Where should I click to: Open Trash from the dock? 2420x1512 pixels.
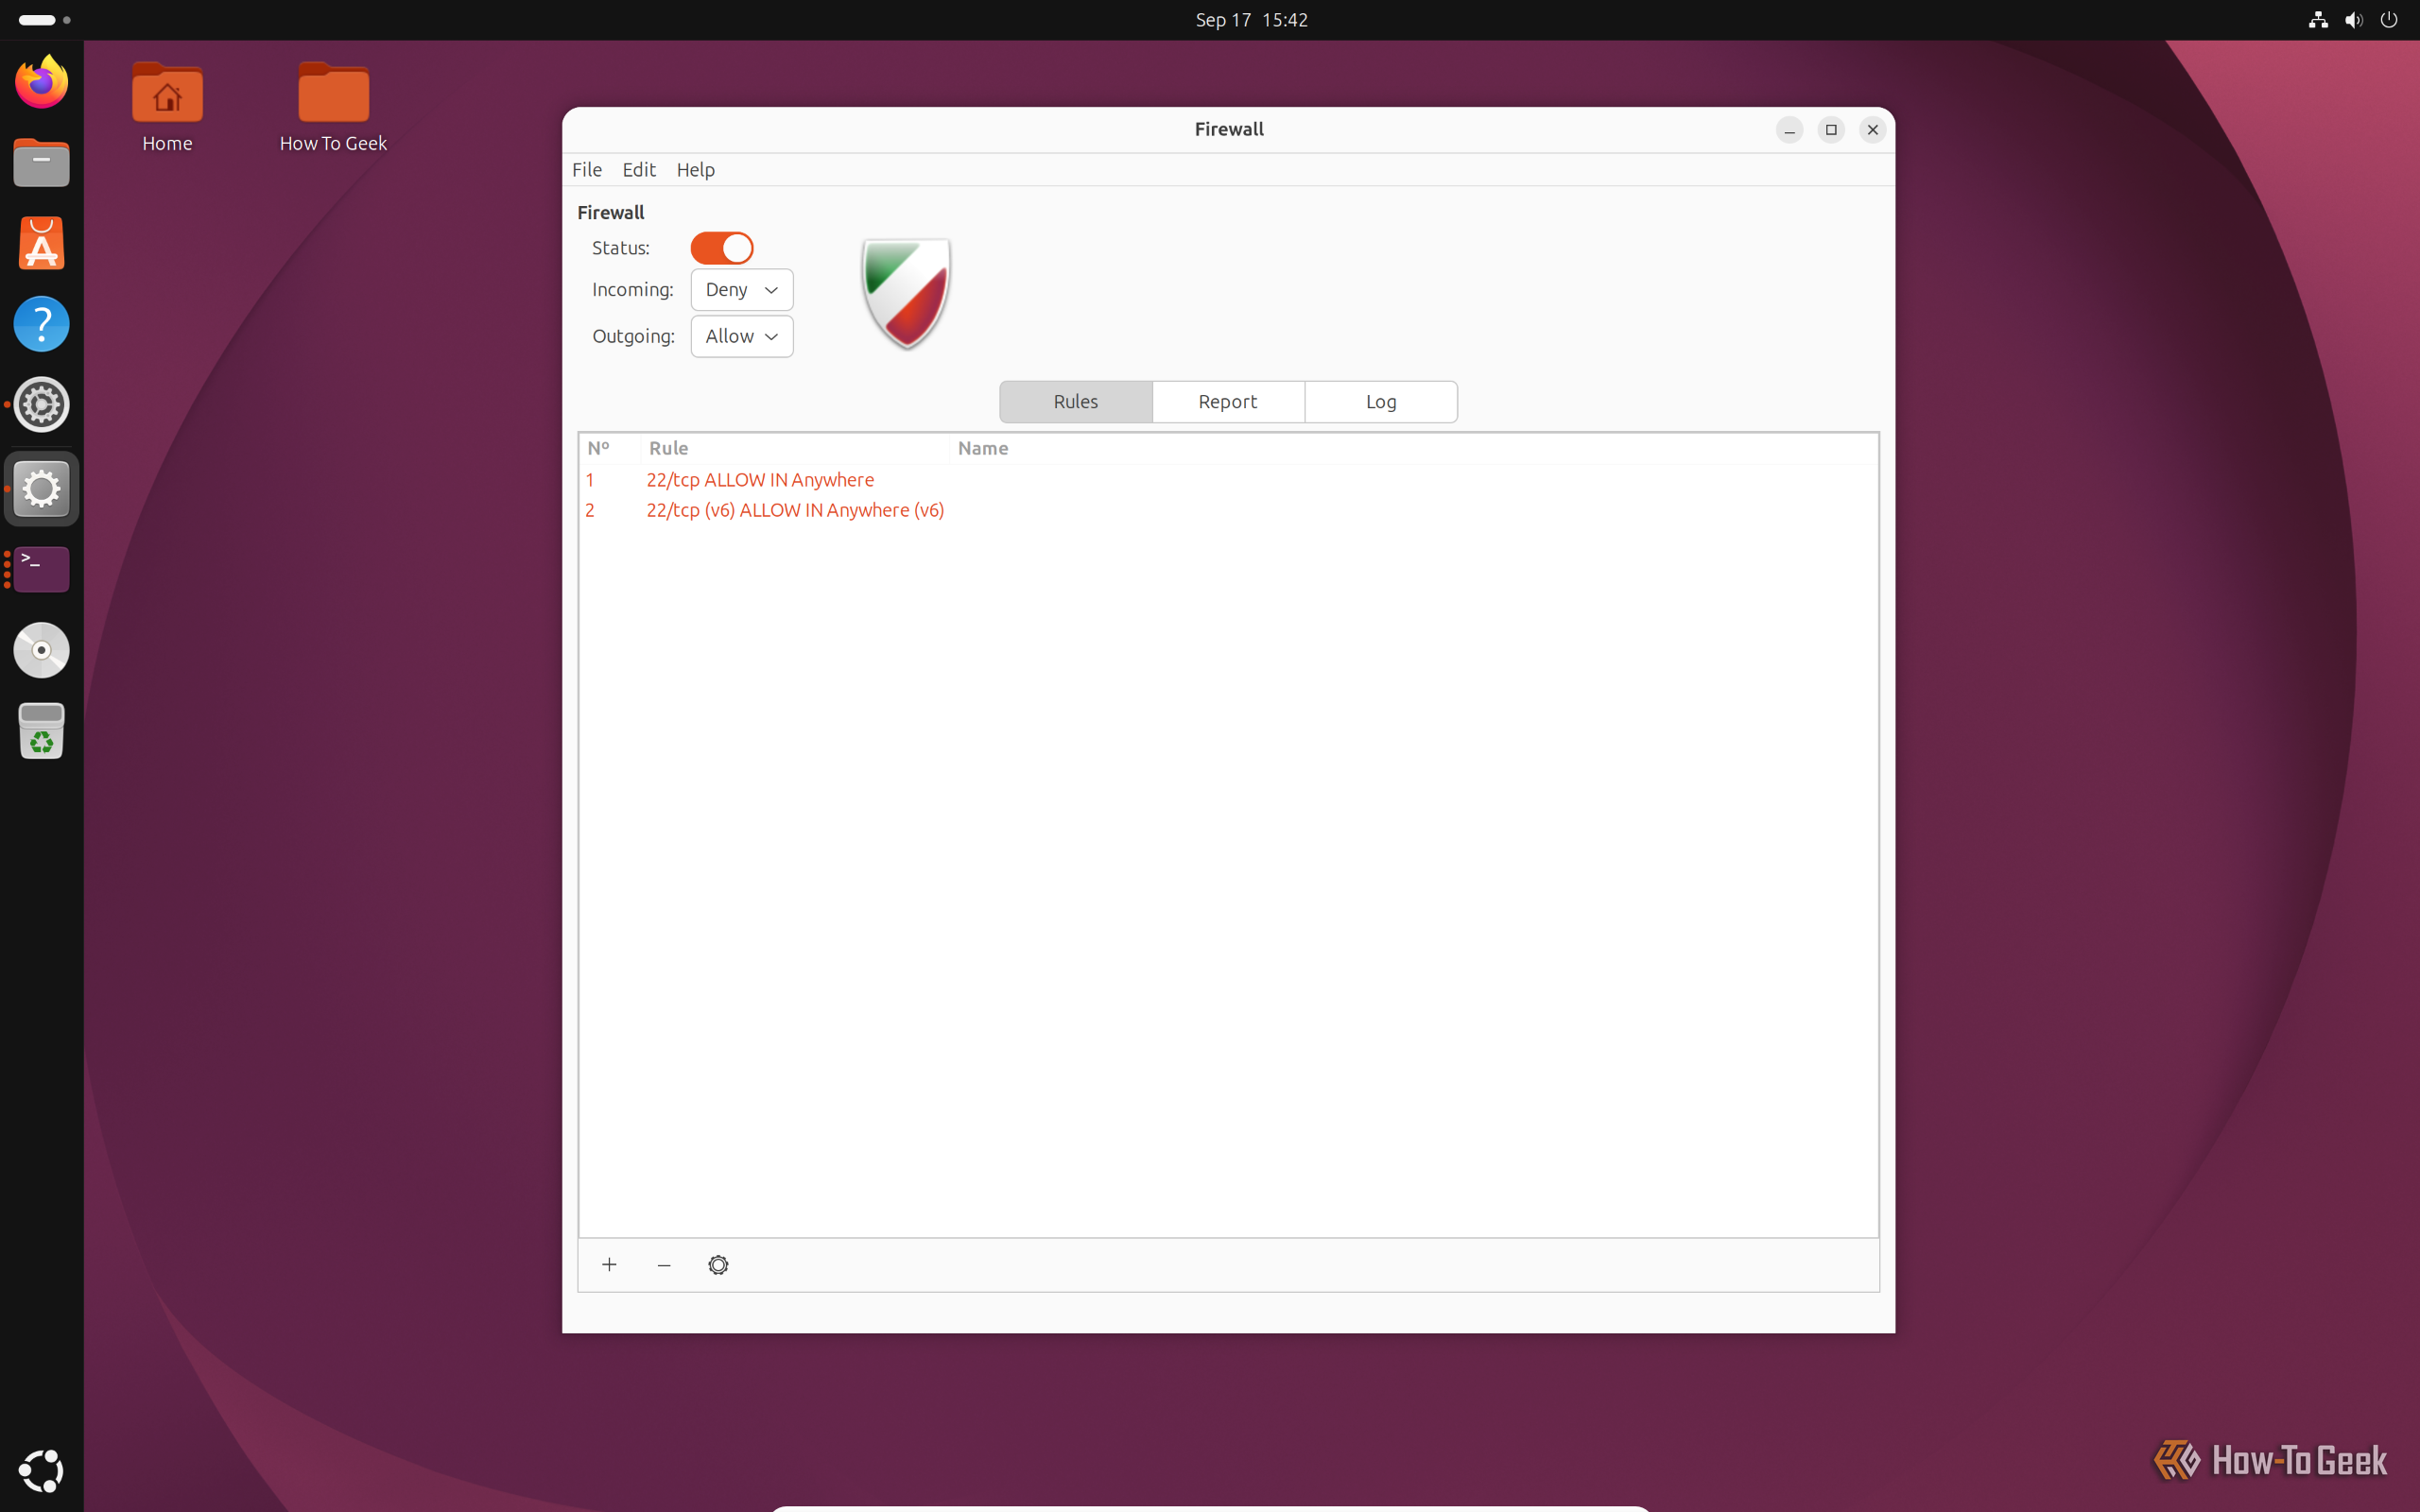(x=41, y=731)
